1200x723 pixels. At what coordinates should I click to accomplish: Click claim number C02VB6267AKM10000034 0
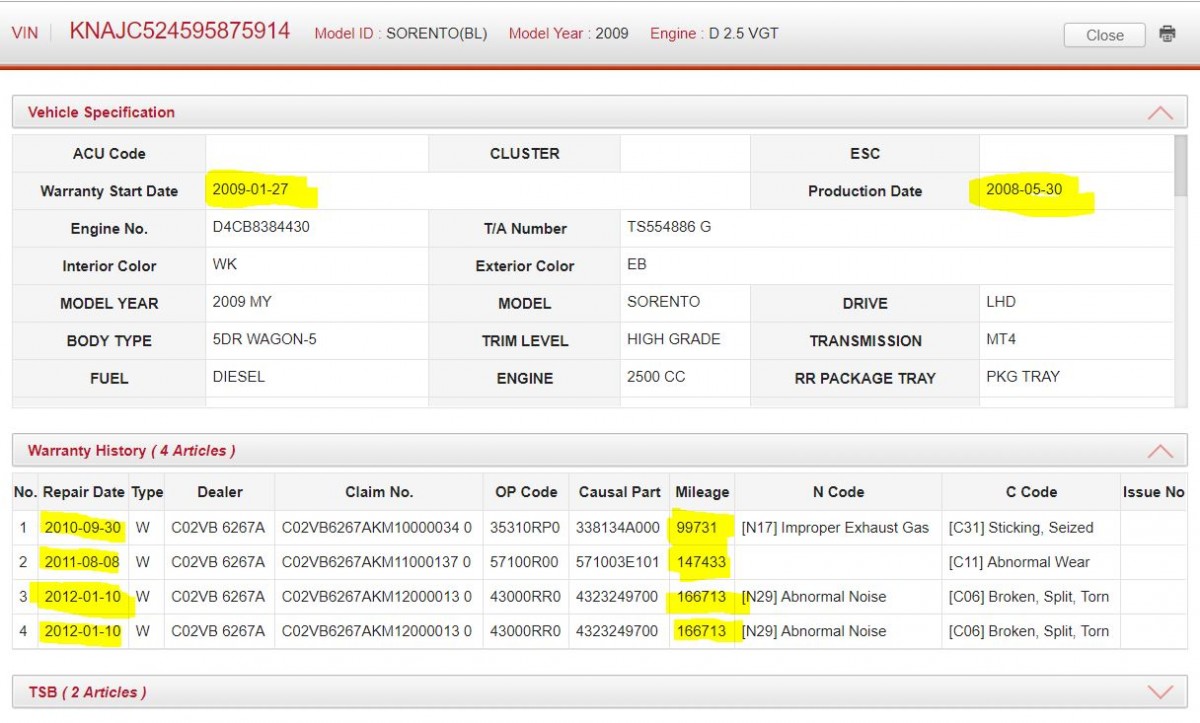(377, 527)
